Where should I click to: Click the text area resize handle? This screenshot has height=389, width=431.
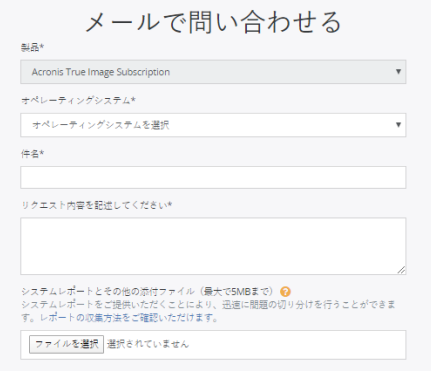point(401,270)
